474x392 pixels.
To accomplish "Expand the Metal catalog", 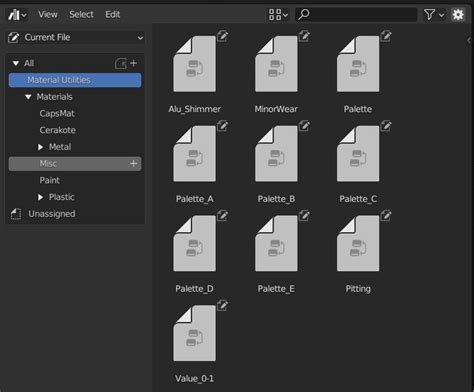I will [40, 147].
